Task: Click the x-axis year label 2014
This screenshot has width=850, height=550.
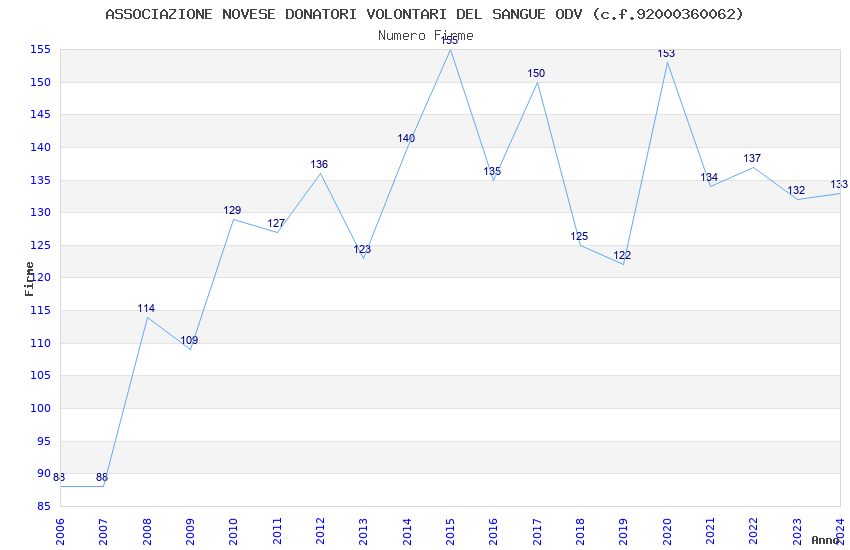Action: click(x=407, y=531)
